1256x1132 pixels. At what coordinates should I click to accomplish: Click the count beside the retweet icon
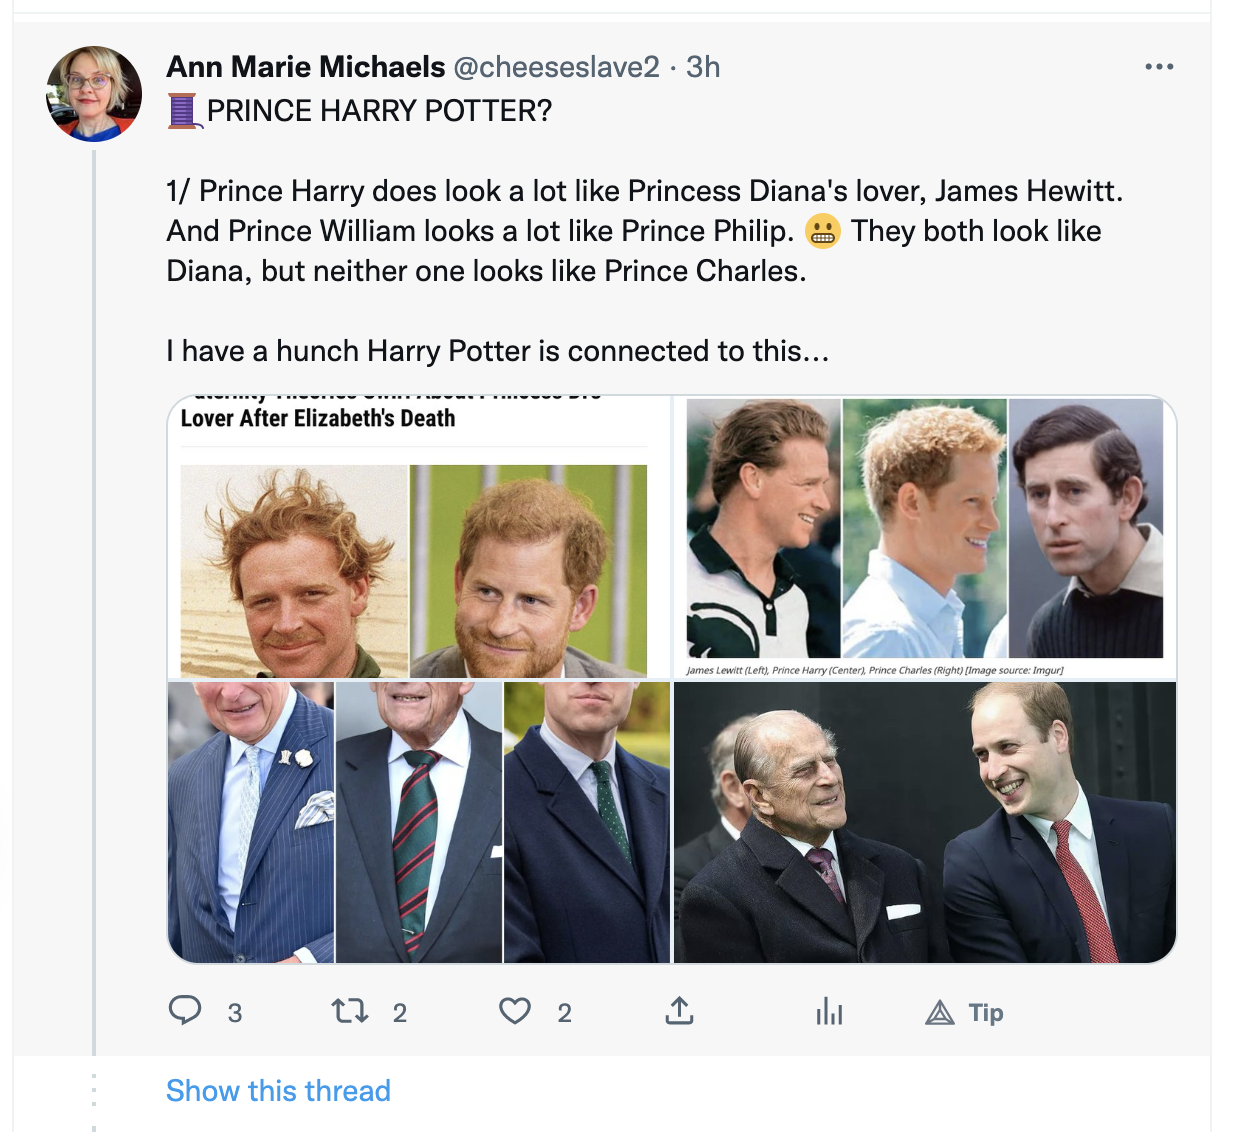click(x=400, y=1014)
